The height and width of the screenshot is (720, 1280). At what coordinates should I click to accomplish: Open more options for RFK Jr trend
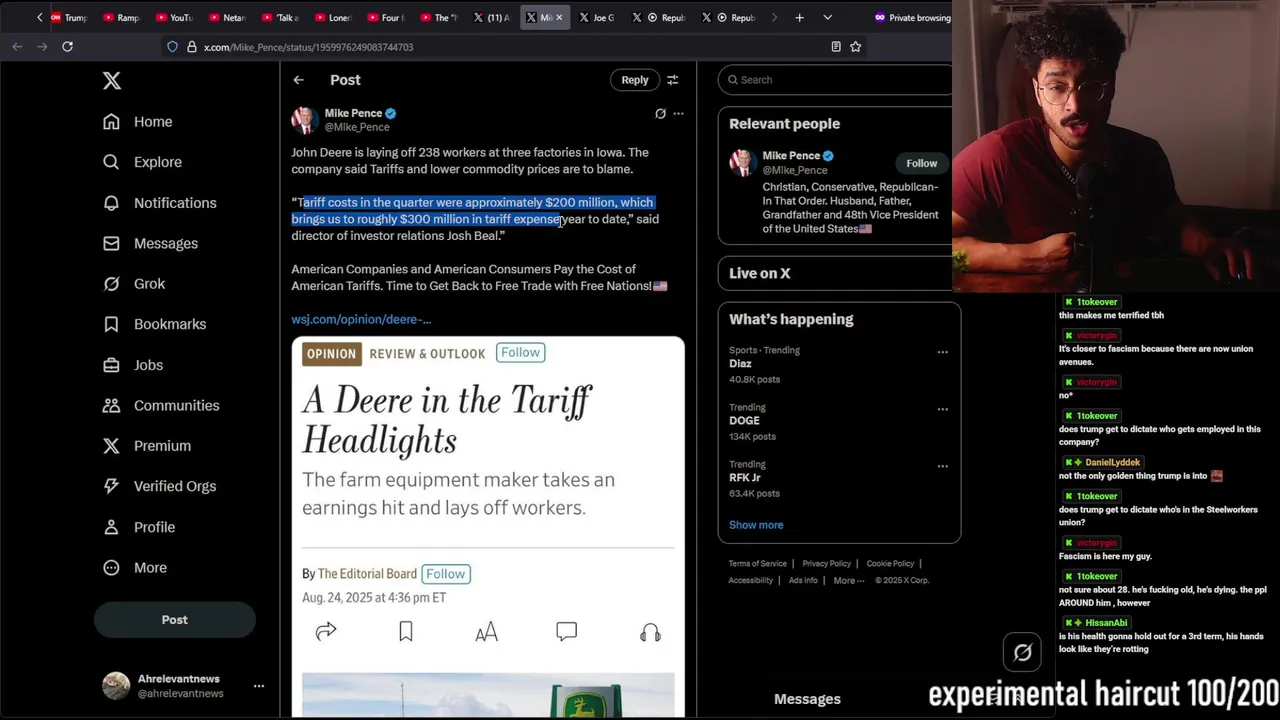[x=942, y=466]
